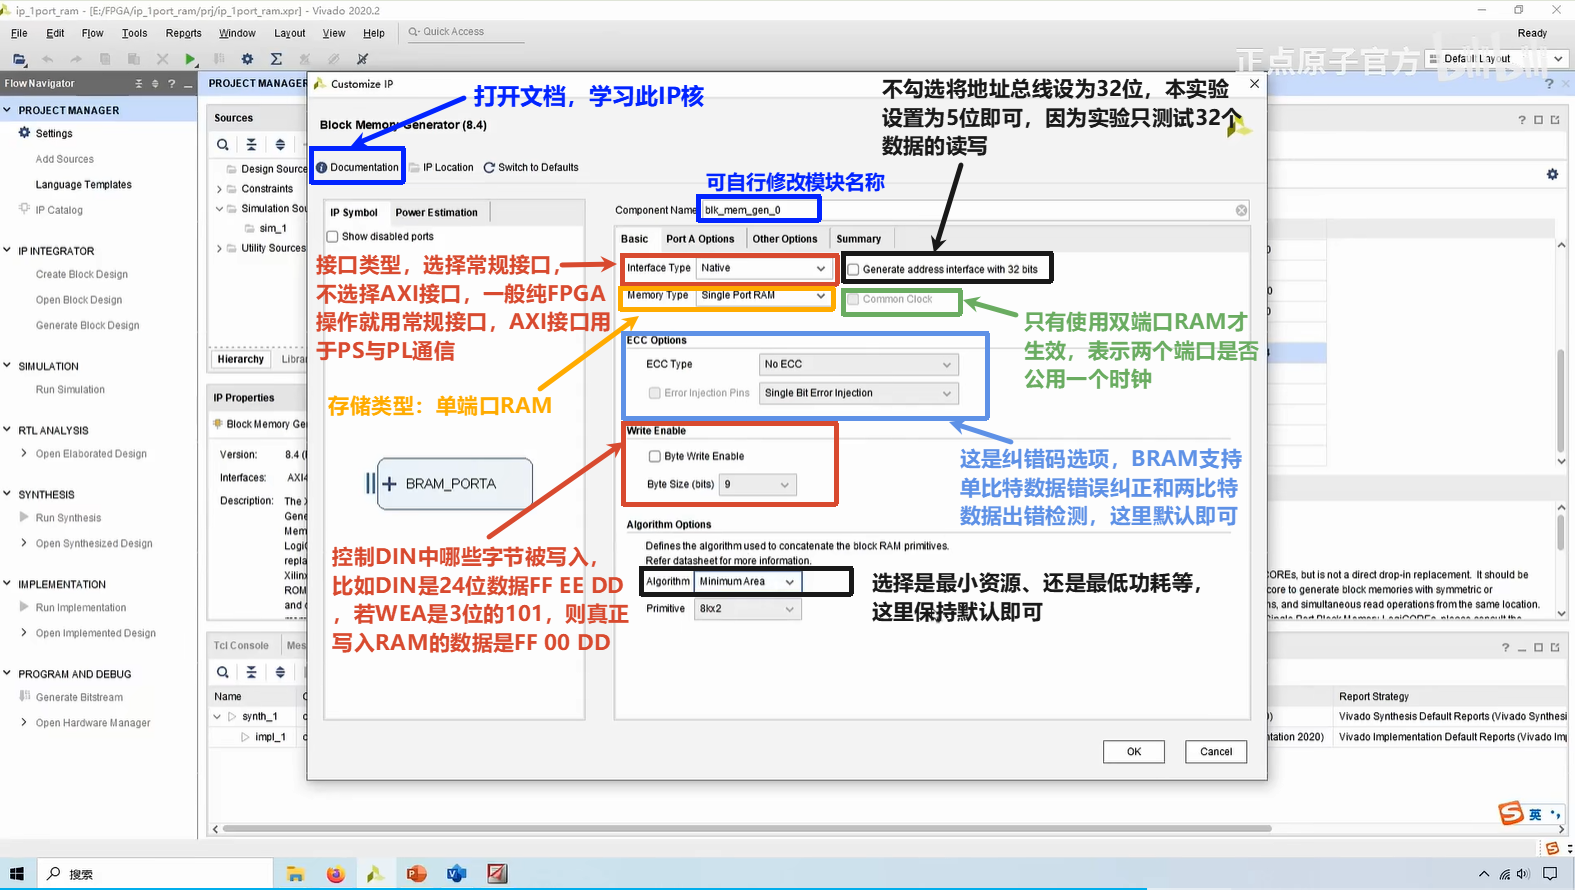This screenshot has width=1575, height=890.
Task: Switch to the Summary tab
Action: tap(859, 239)
